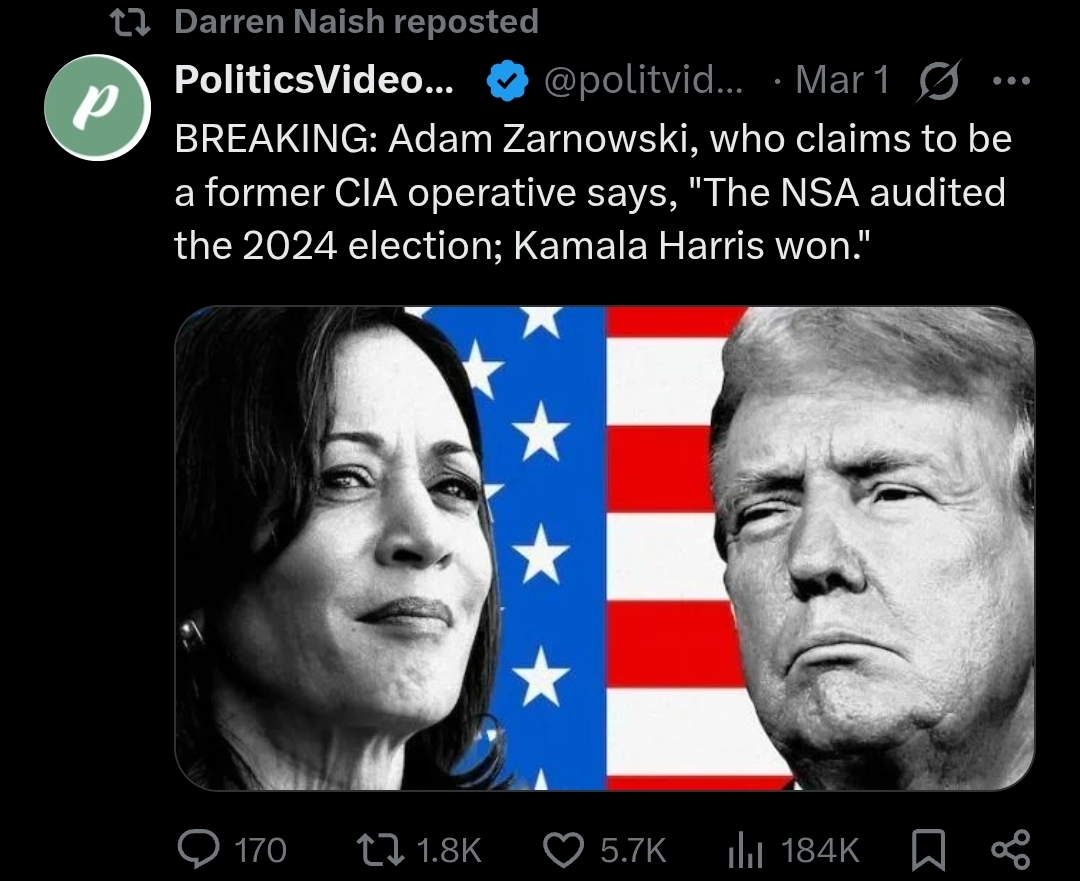Open the Darren Naish reposted link

click(x=356, y=21)
